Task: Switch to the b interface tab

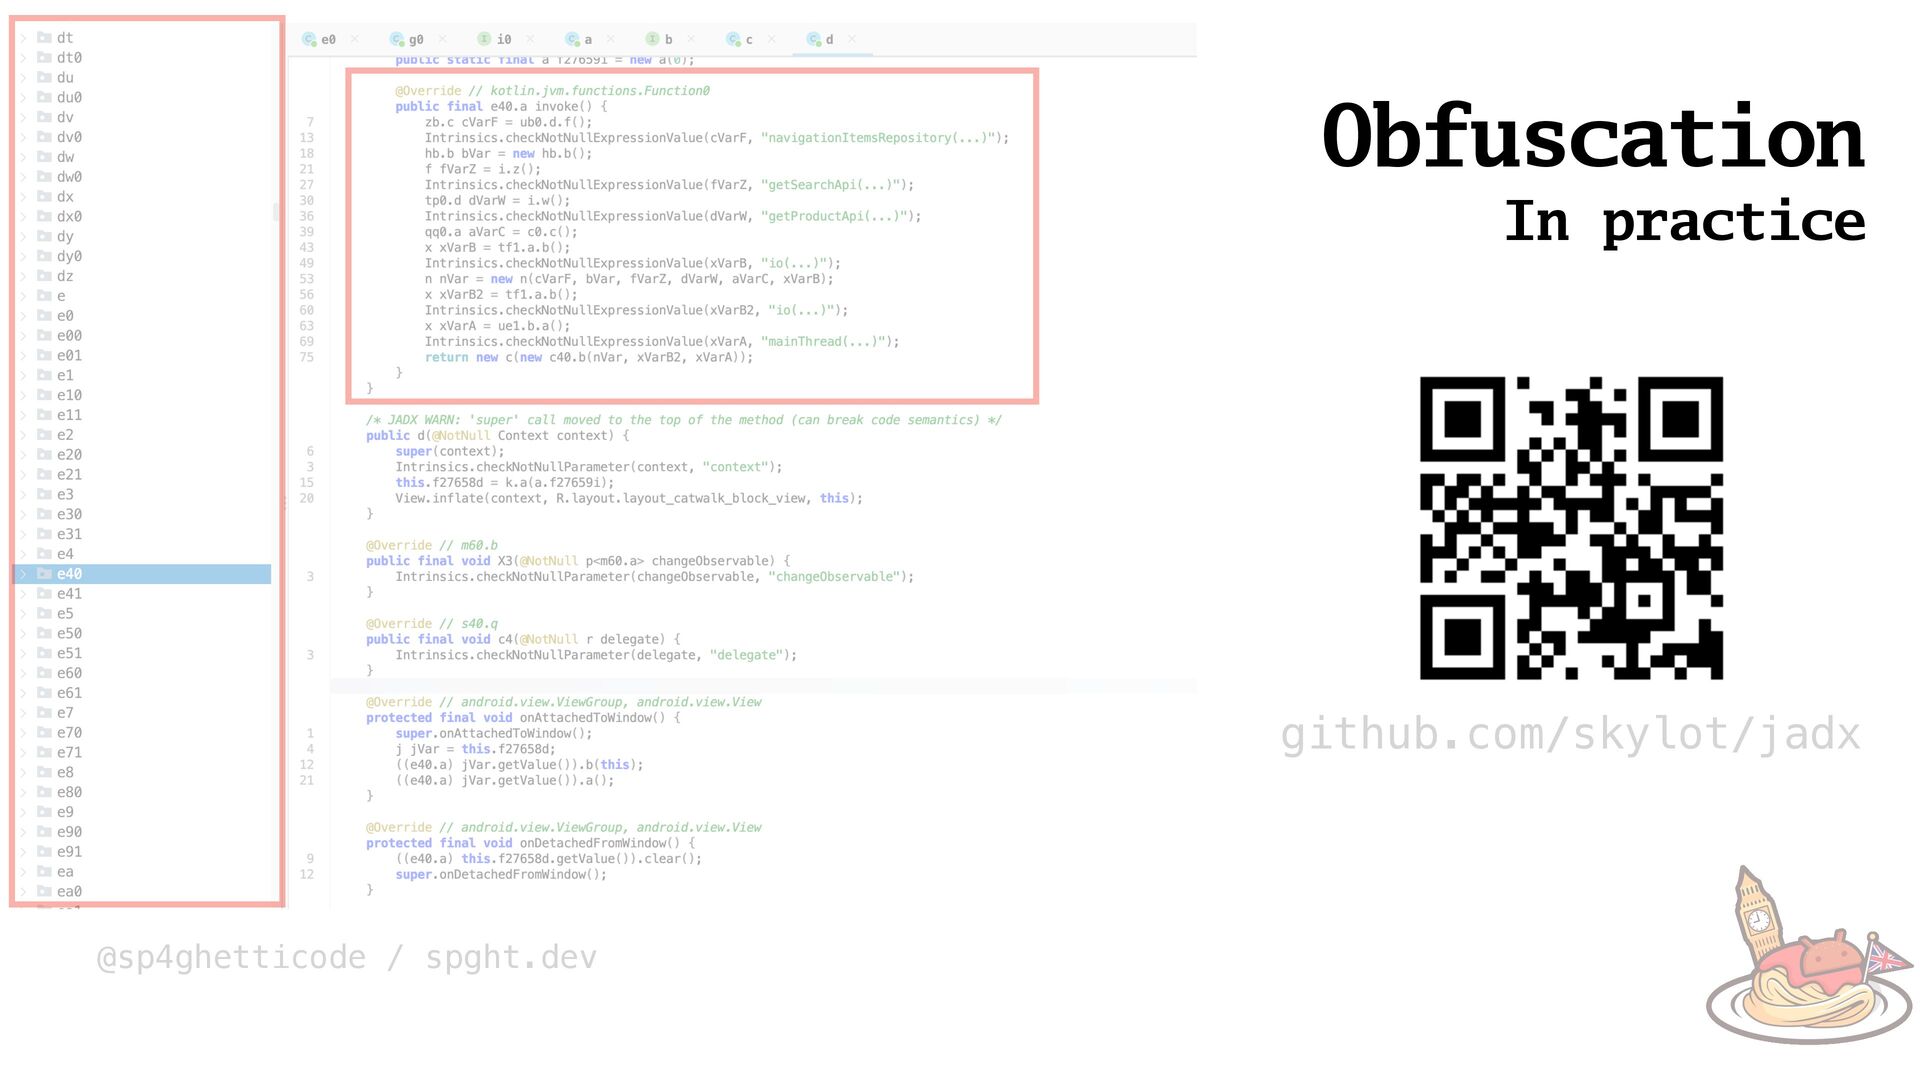Action: tap(668, 40)
